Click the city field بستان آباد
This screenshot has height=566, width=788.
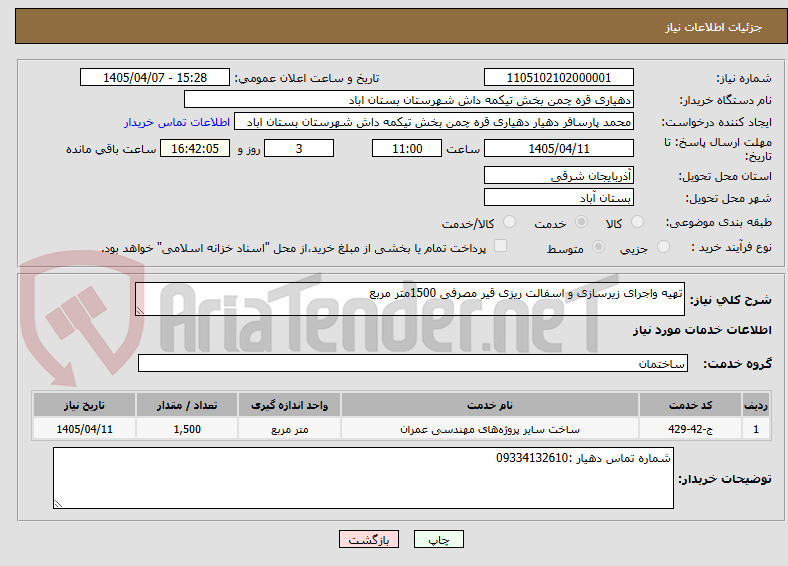click(559, 197)
